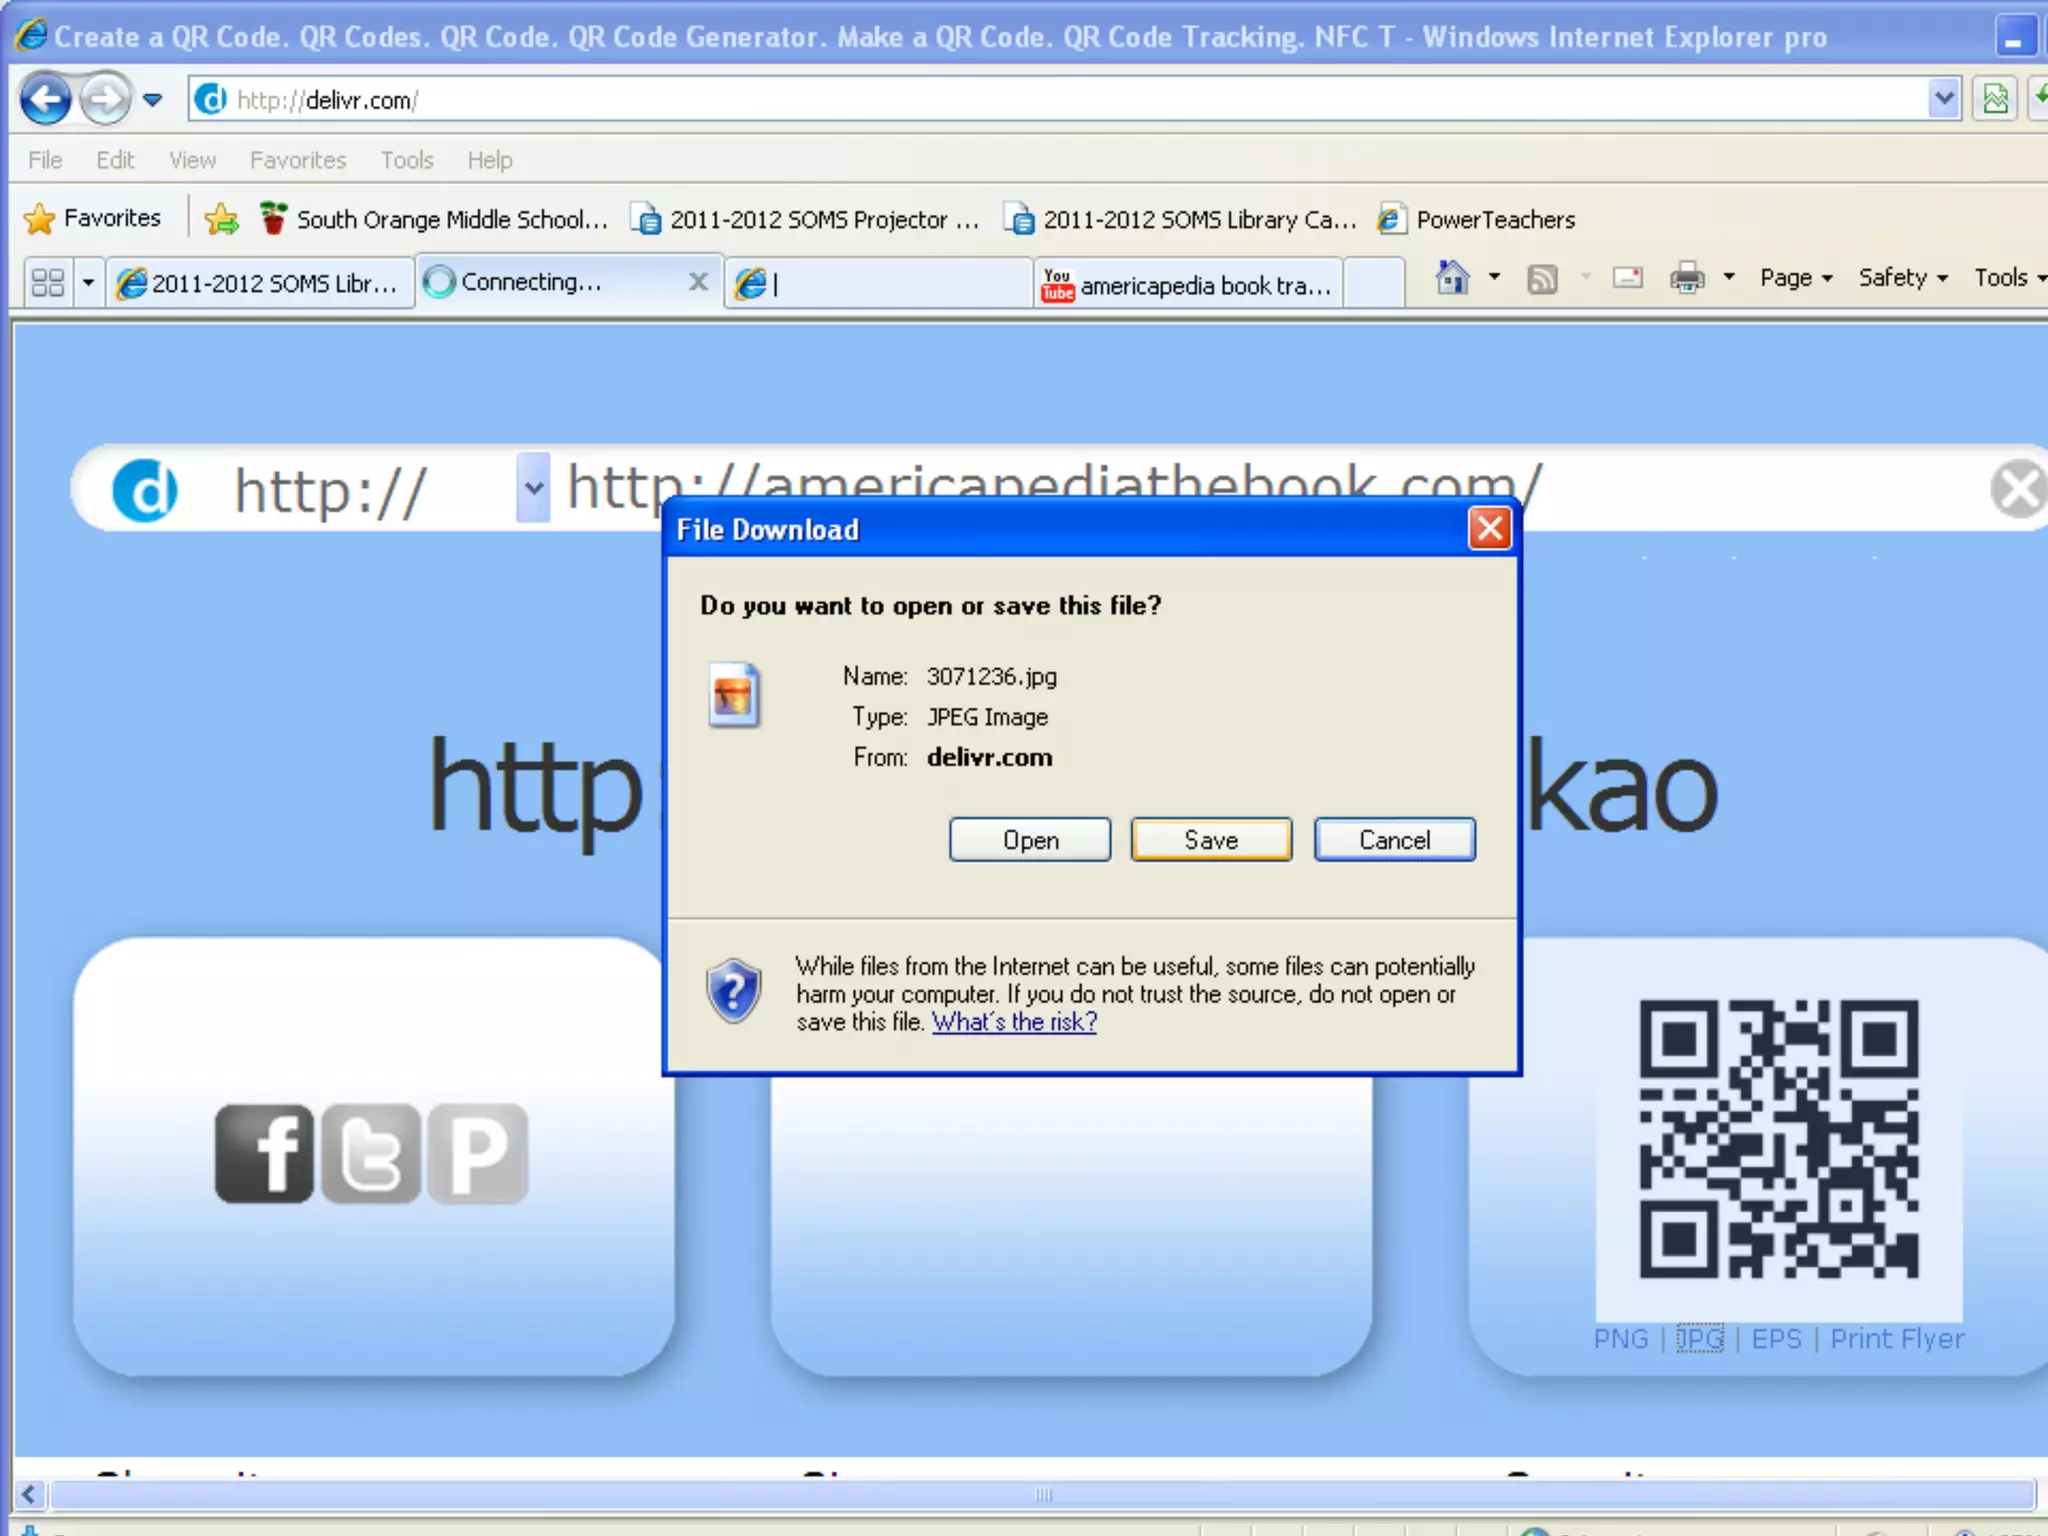The width and height of the screenshot is (2048, 1536).
Task: Click the Home icon in command bar
Action: (1452, 278)
